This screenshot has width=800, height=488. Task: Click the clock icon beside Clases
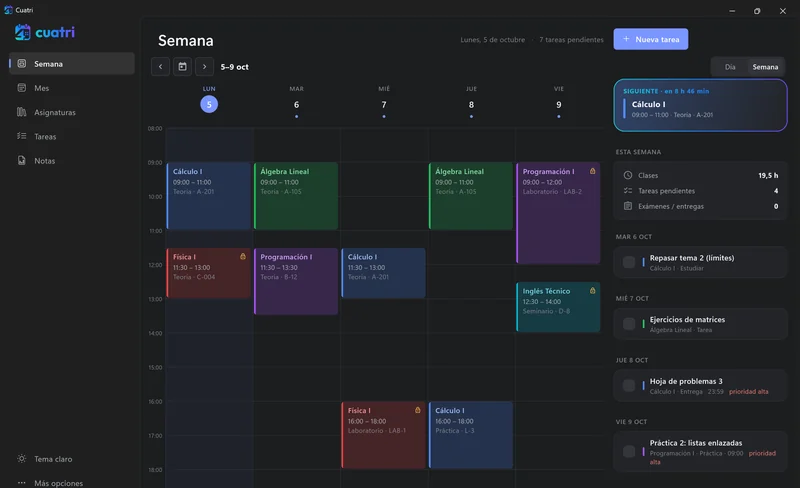point(628,175)
